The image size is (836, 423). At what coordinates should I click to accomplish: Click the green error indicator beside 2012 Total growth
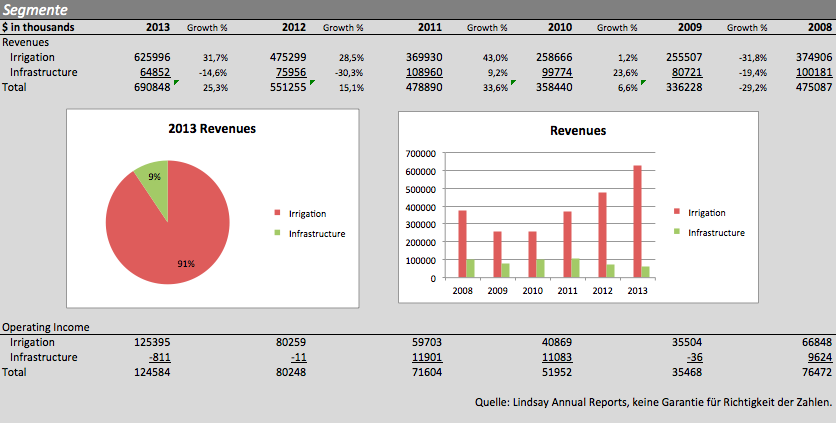click(x=311, y=83)
